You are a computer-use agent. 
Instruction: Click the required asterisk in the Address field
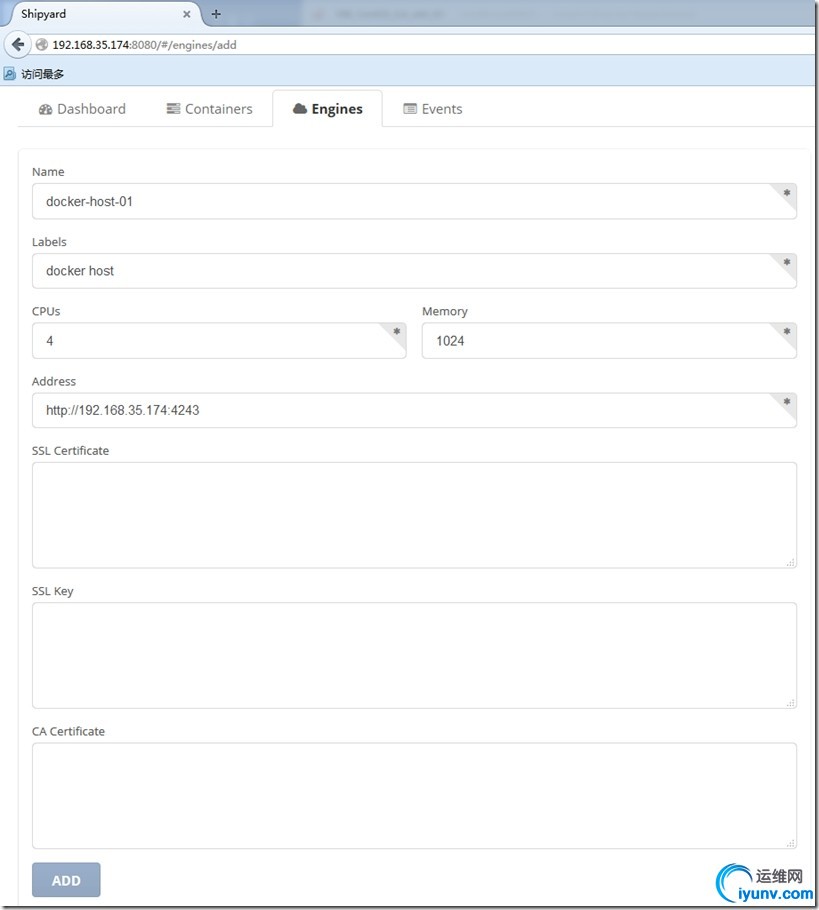pos(786,402)
